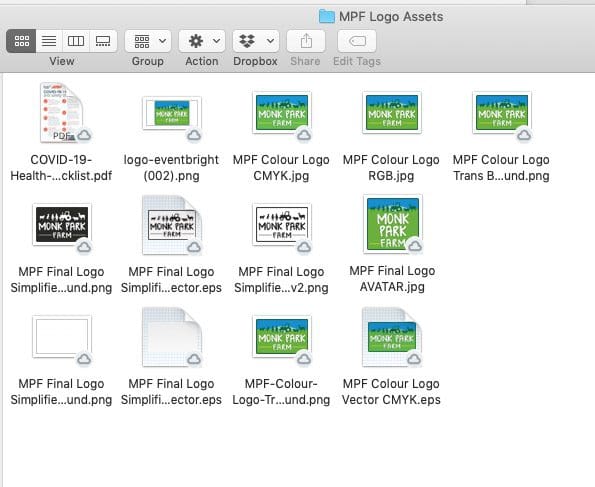Screen dimensions: 595x487
Task: Click cloud icon on Simplified v2.png logo
Action: tap(304, 247)
